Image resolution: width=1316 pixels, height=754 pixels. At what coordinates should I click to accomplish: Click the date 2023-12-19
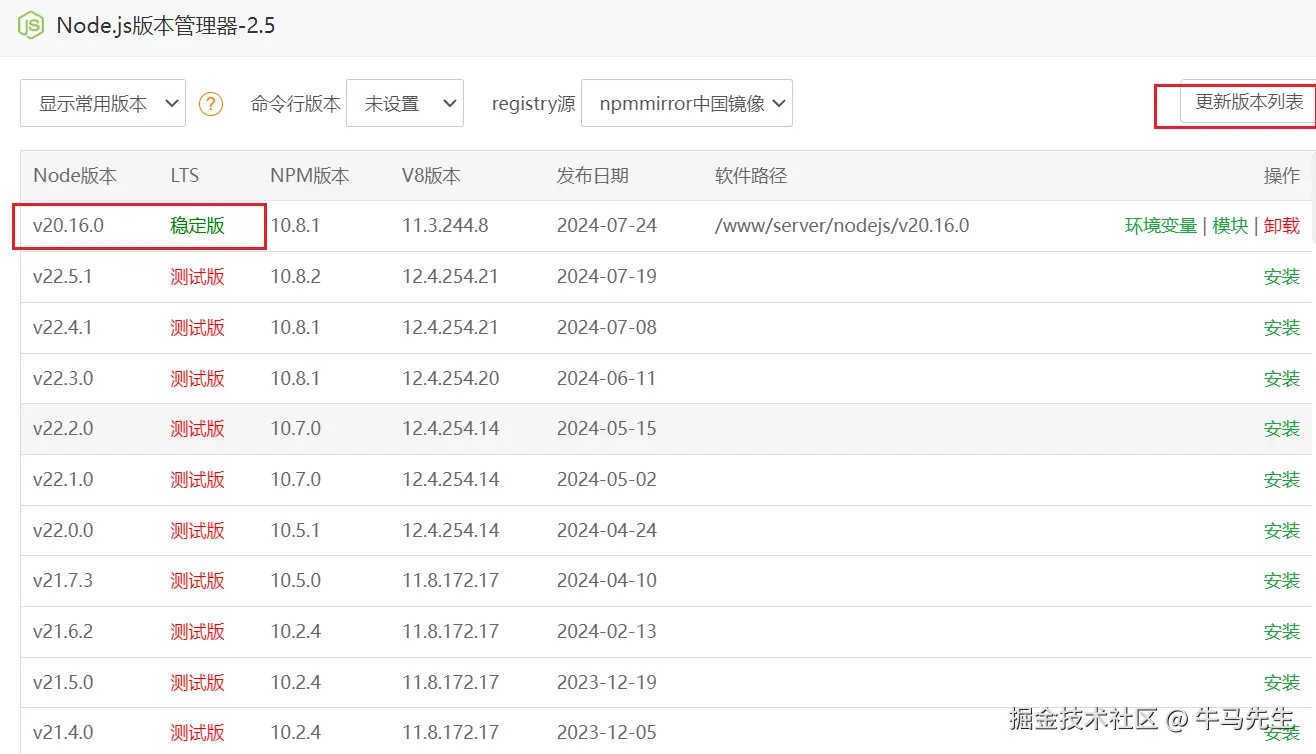tap(607, 683)
